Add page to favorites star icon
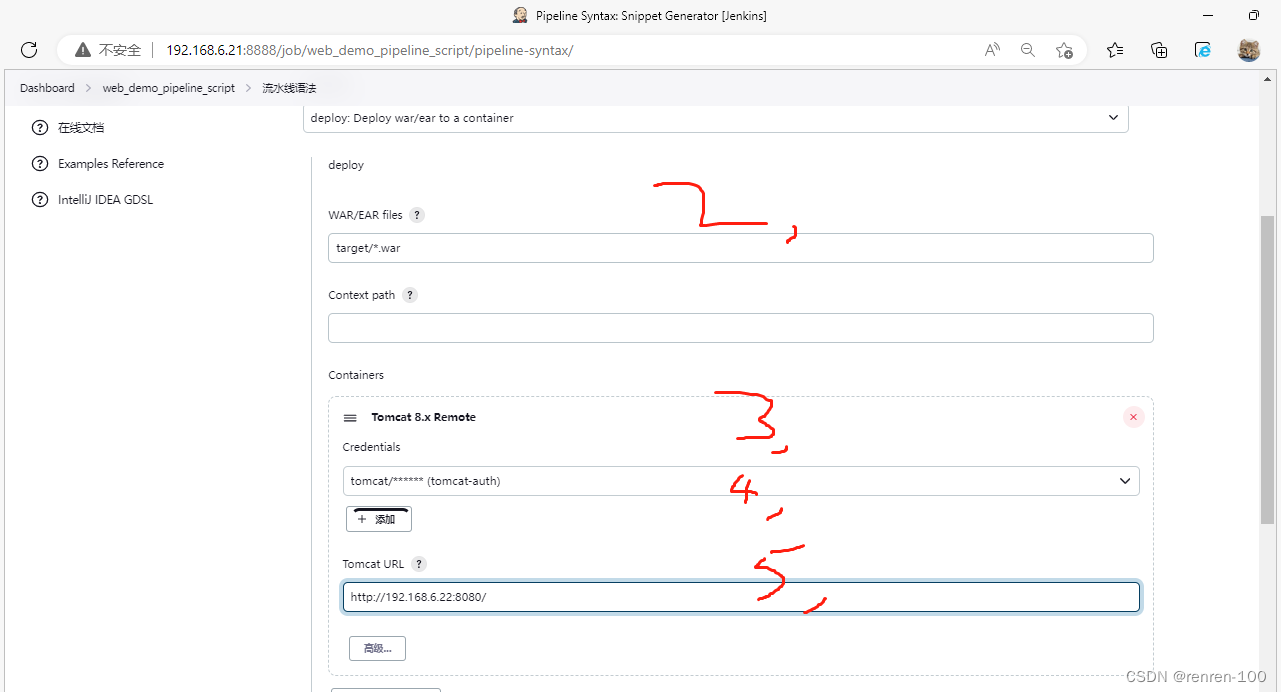 [x=1064, y=50]
